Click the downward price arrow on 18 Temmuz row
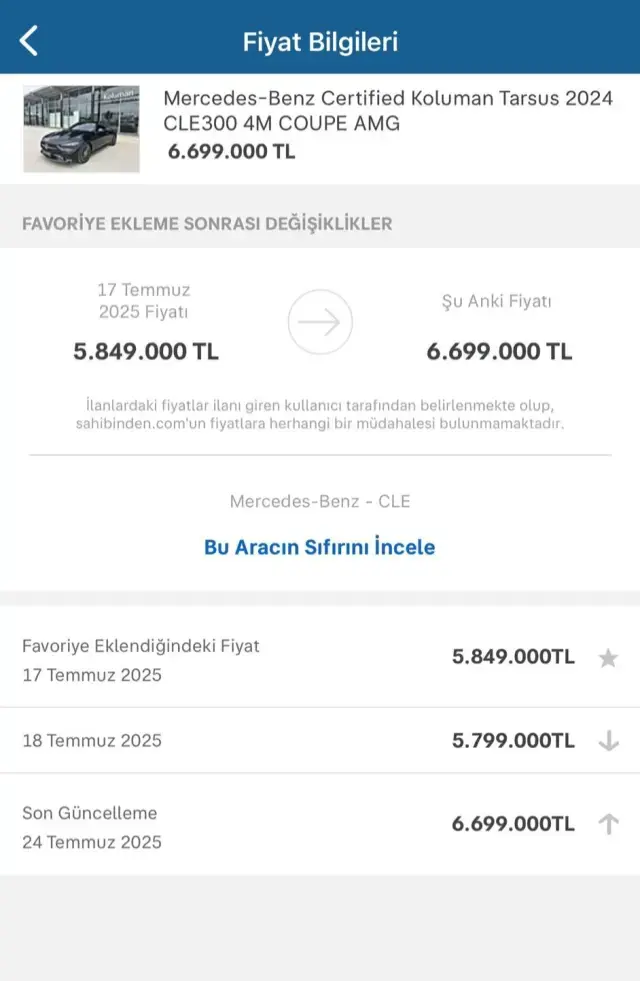640x981 pixels. pyautogui.click(x=610, y=741)
